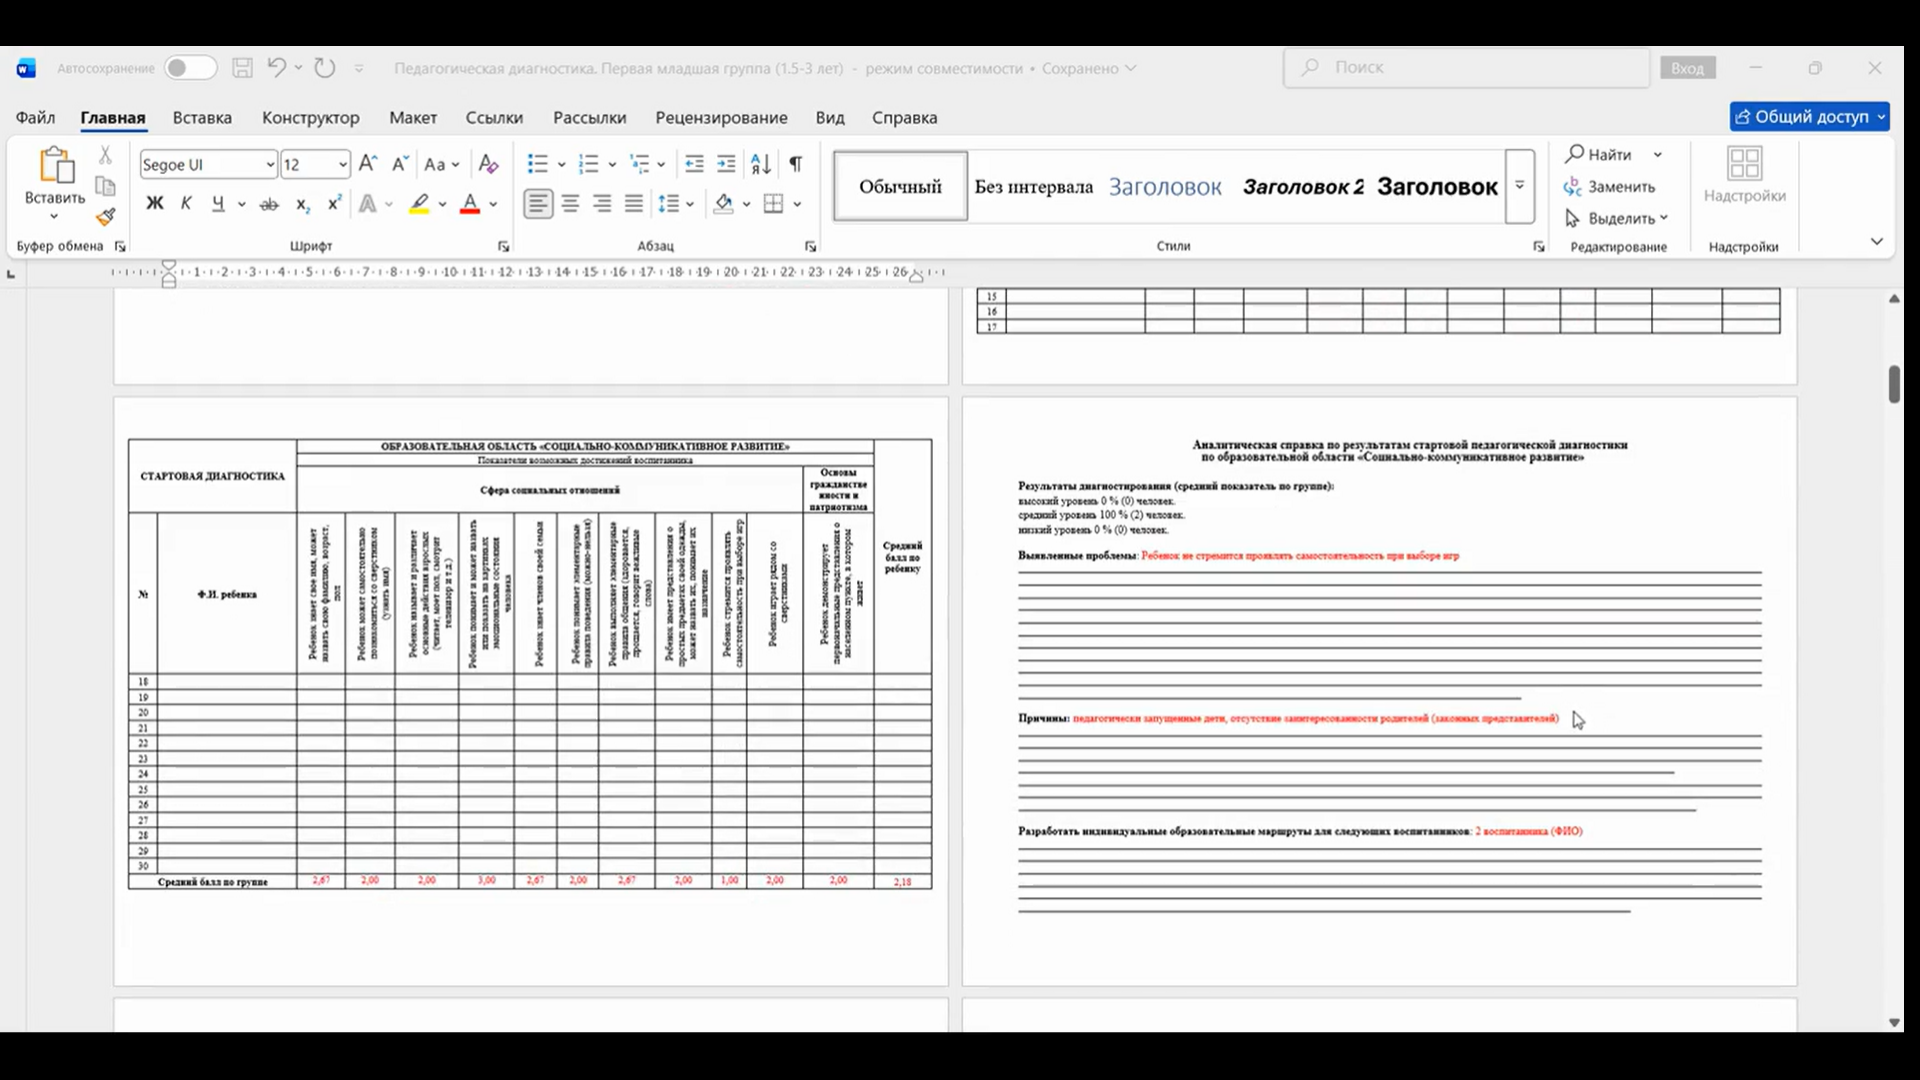Toggle the paragraph marks (¶) icon
Image resolution: width=1920 pixels, height=1080 pixels.
[796, 164]
